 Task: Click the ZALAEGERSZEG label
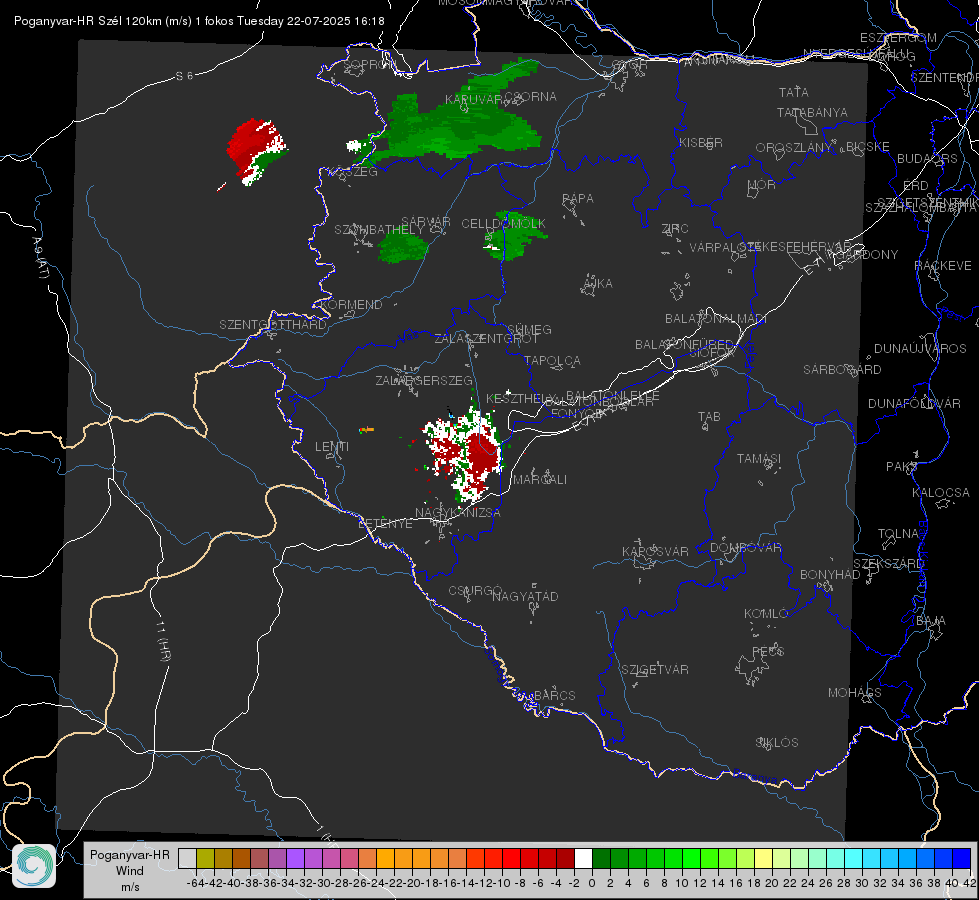pyautogui.click(x=424, y=380)
